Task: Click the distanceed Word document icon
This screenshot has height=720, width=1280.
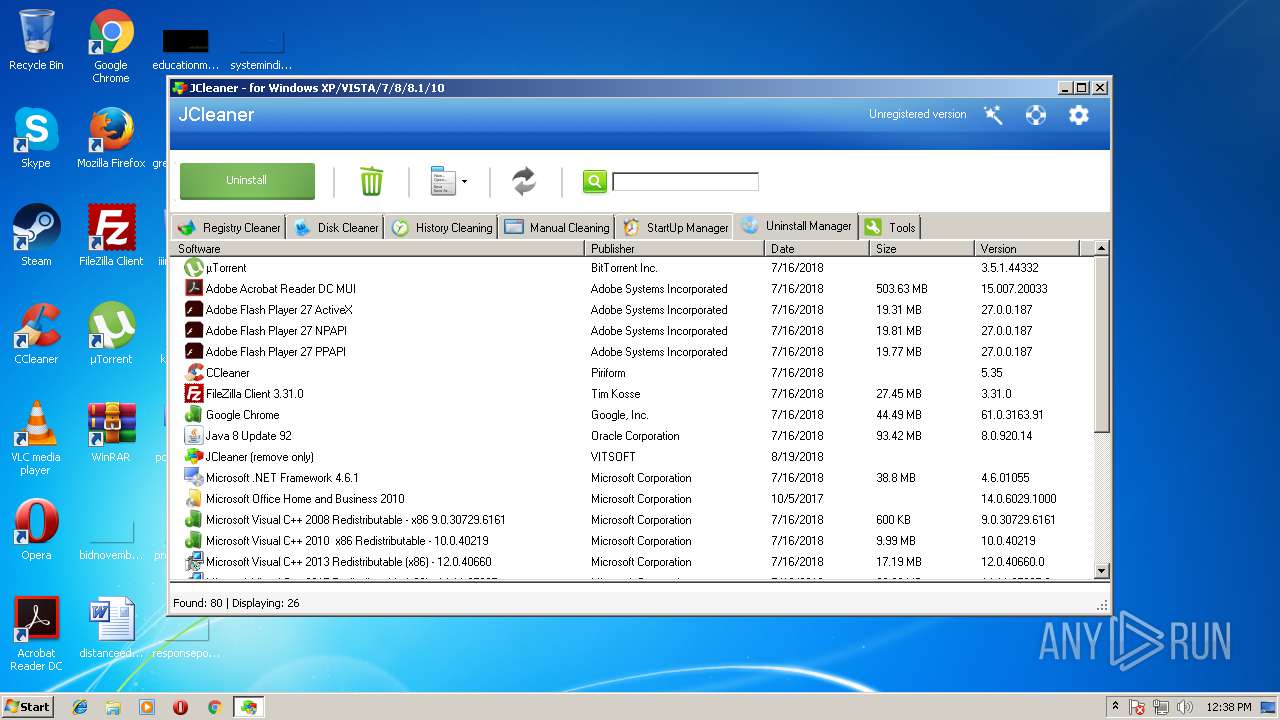Action: [x=111, y=628]
